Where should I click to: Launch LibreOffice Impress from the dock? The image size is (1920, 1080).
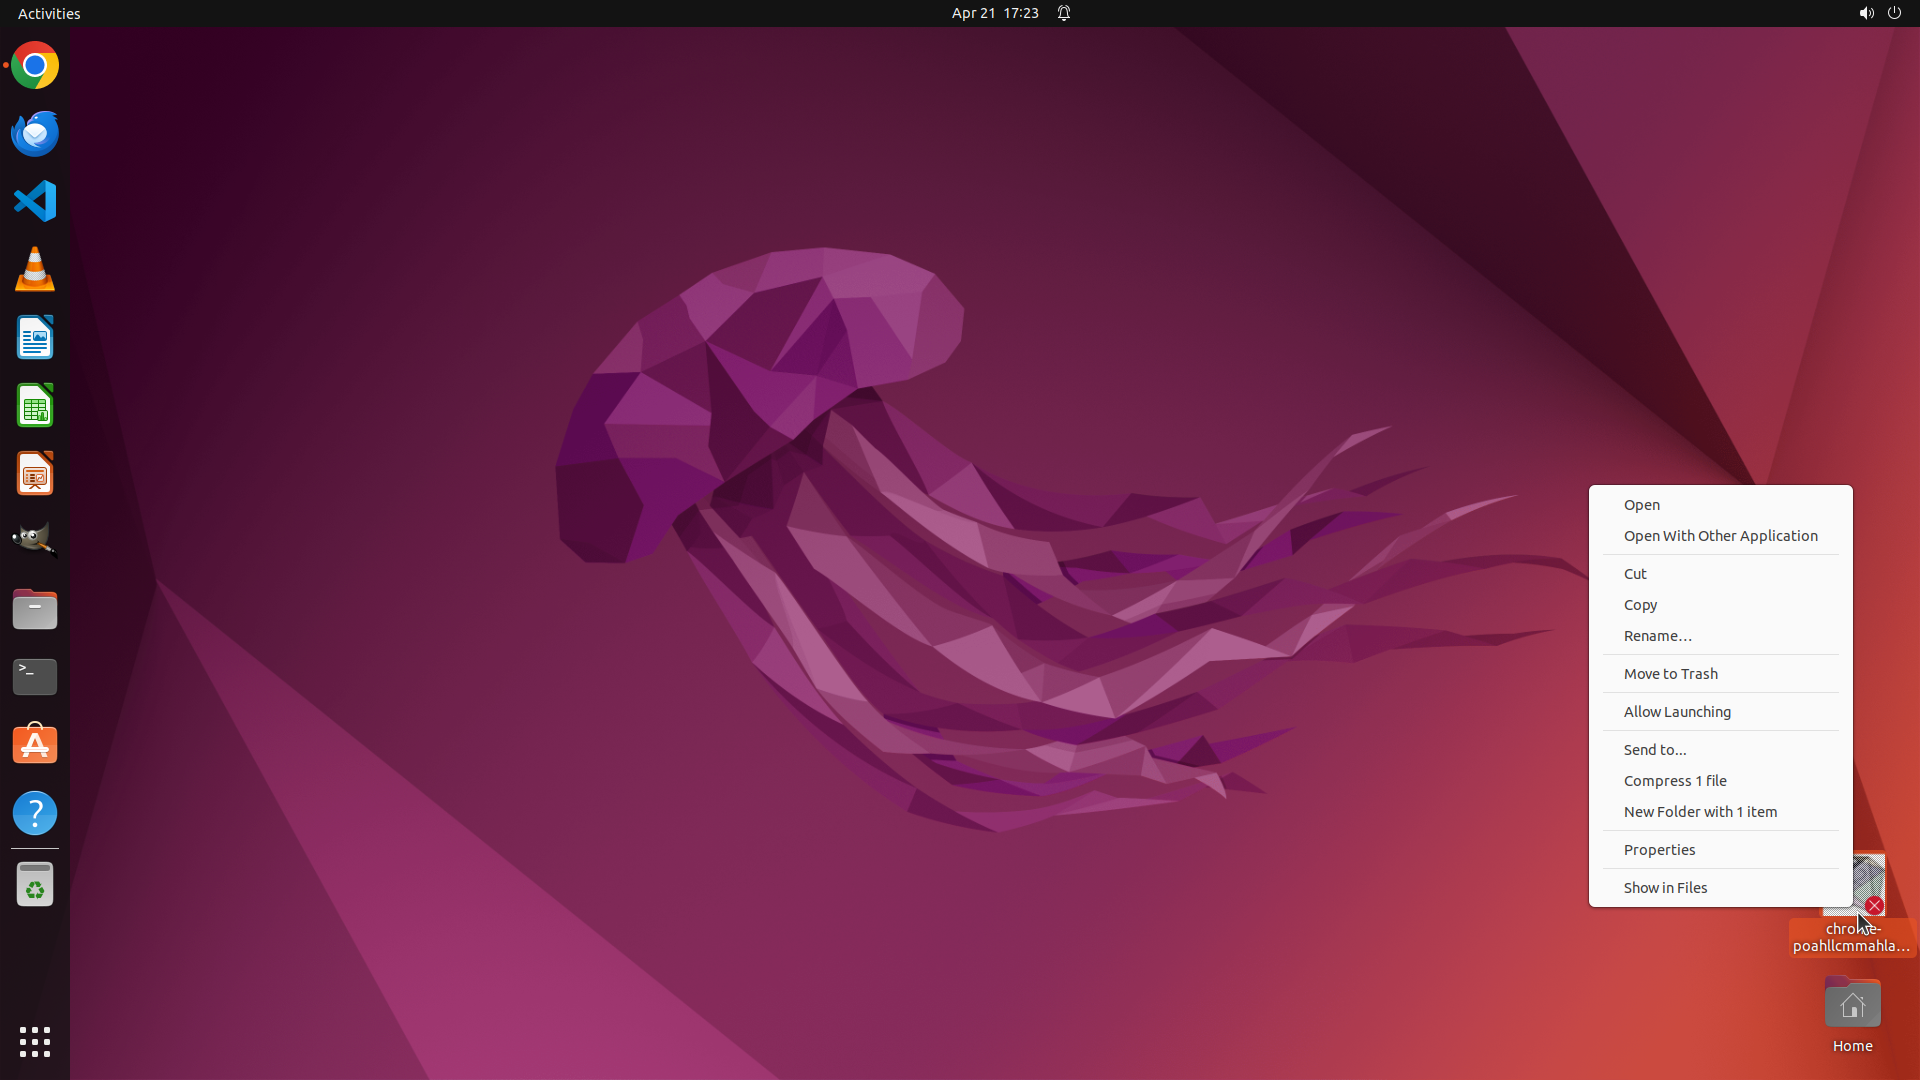pos(35,474)
